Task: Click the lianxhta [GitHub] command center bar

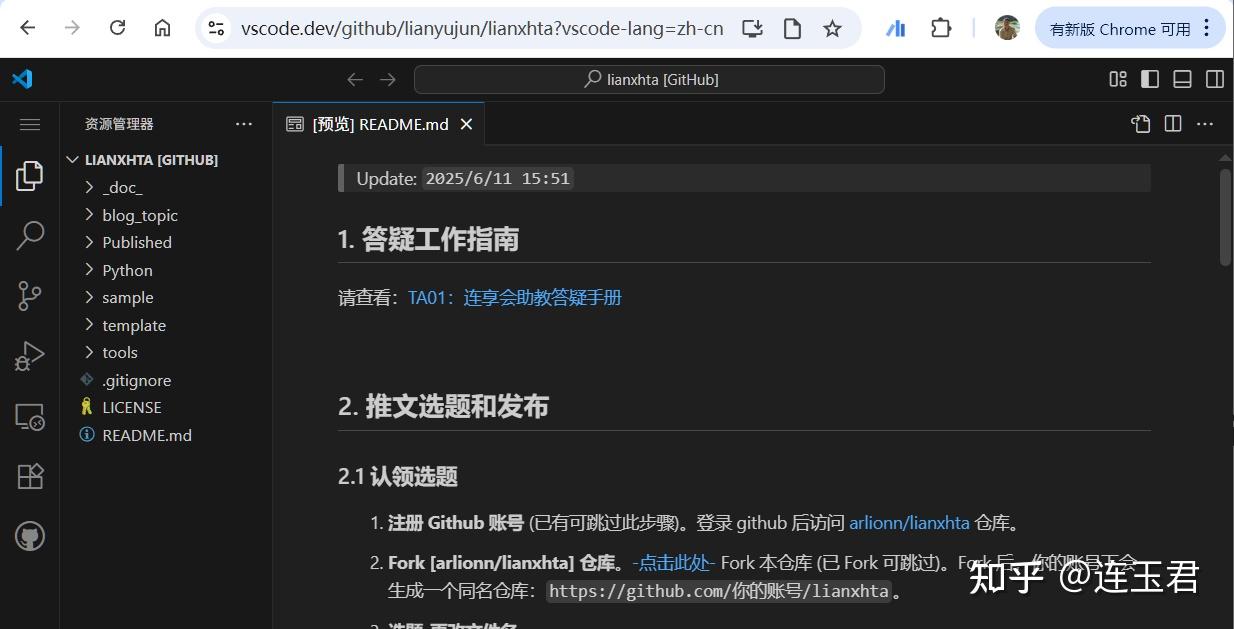Action: point(649,79)
